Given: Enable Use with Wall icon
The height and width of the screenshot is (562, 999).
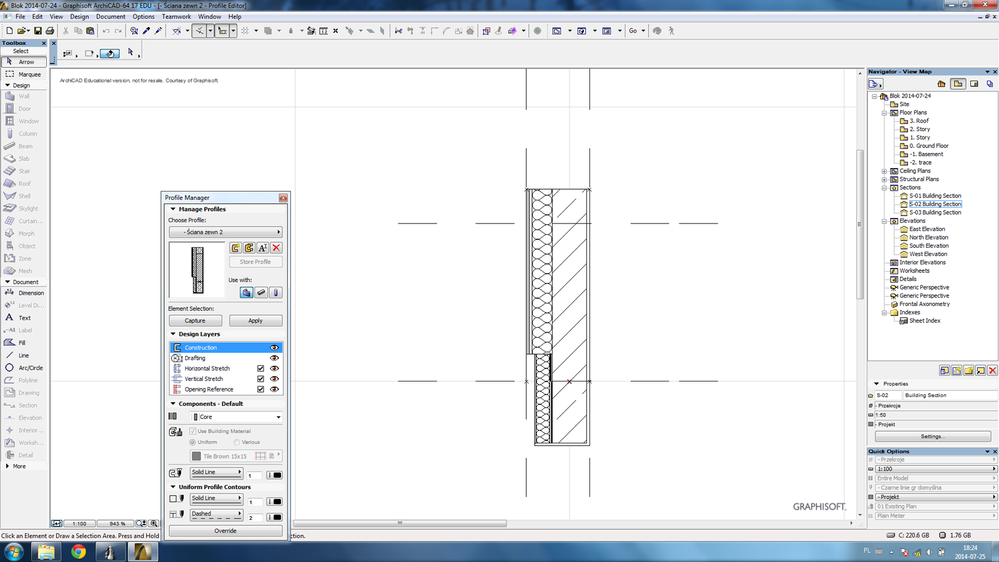Looking at the screenshot, I should coord(246,292).
